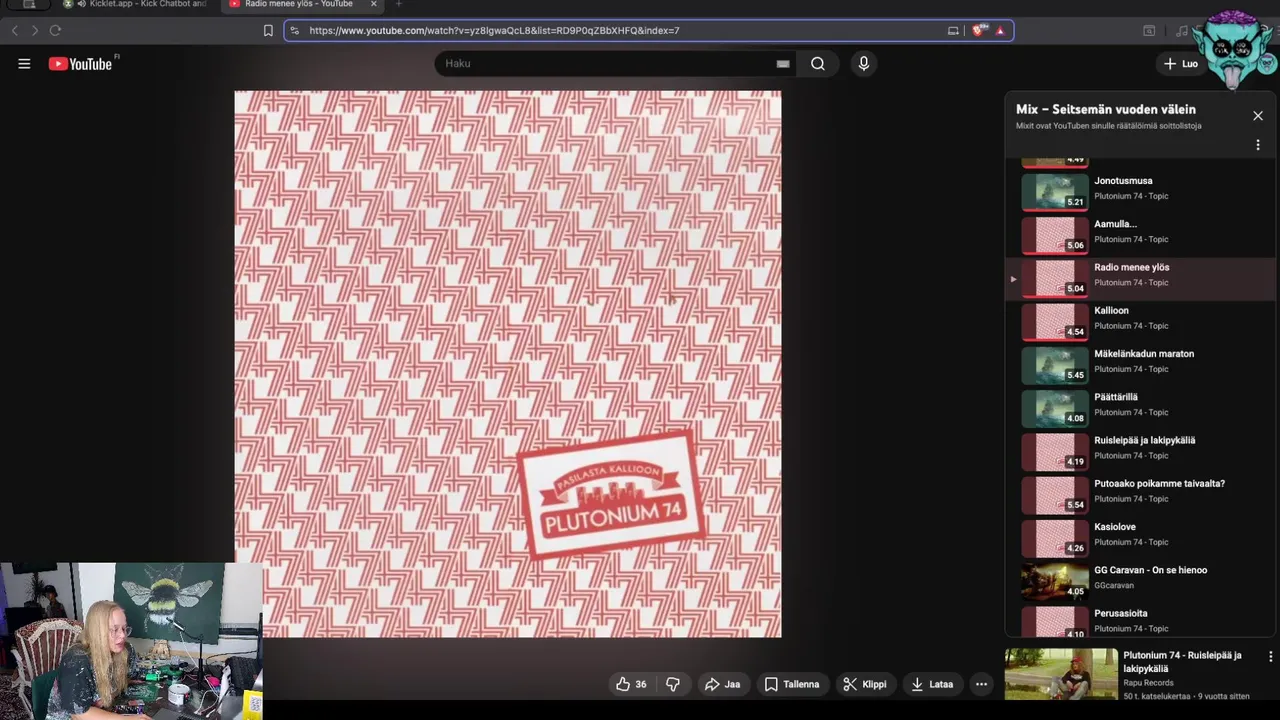
Task: Click the Jonotusmusa thumbnail showing 5.21
Action: (1055, 192)
